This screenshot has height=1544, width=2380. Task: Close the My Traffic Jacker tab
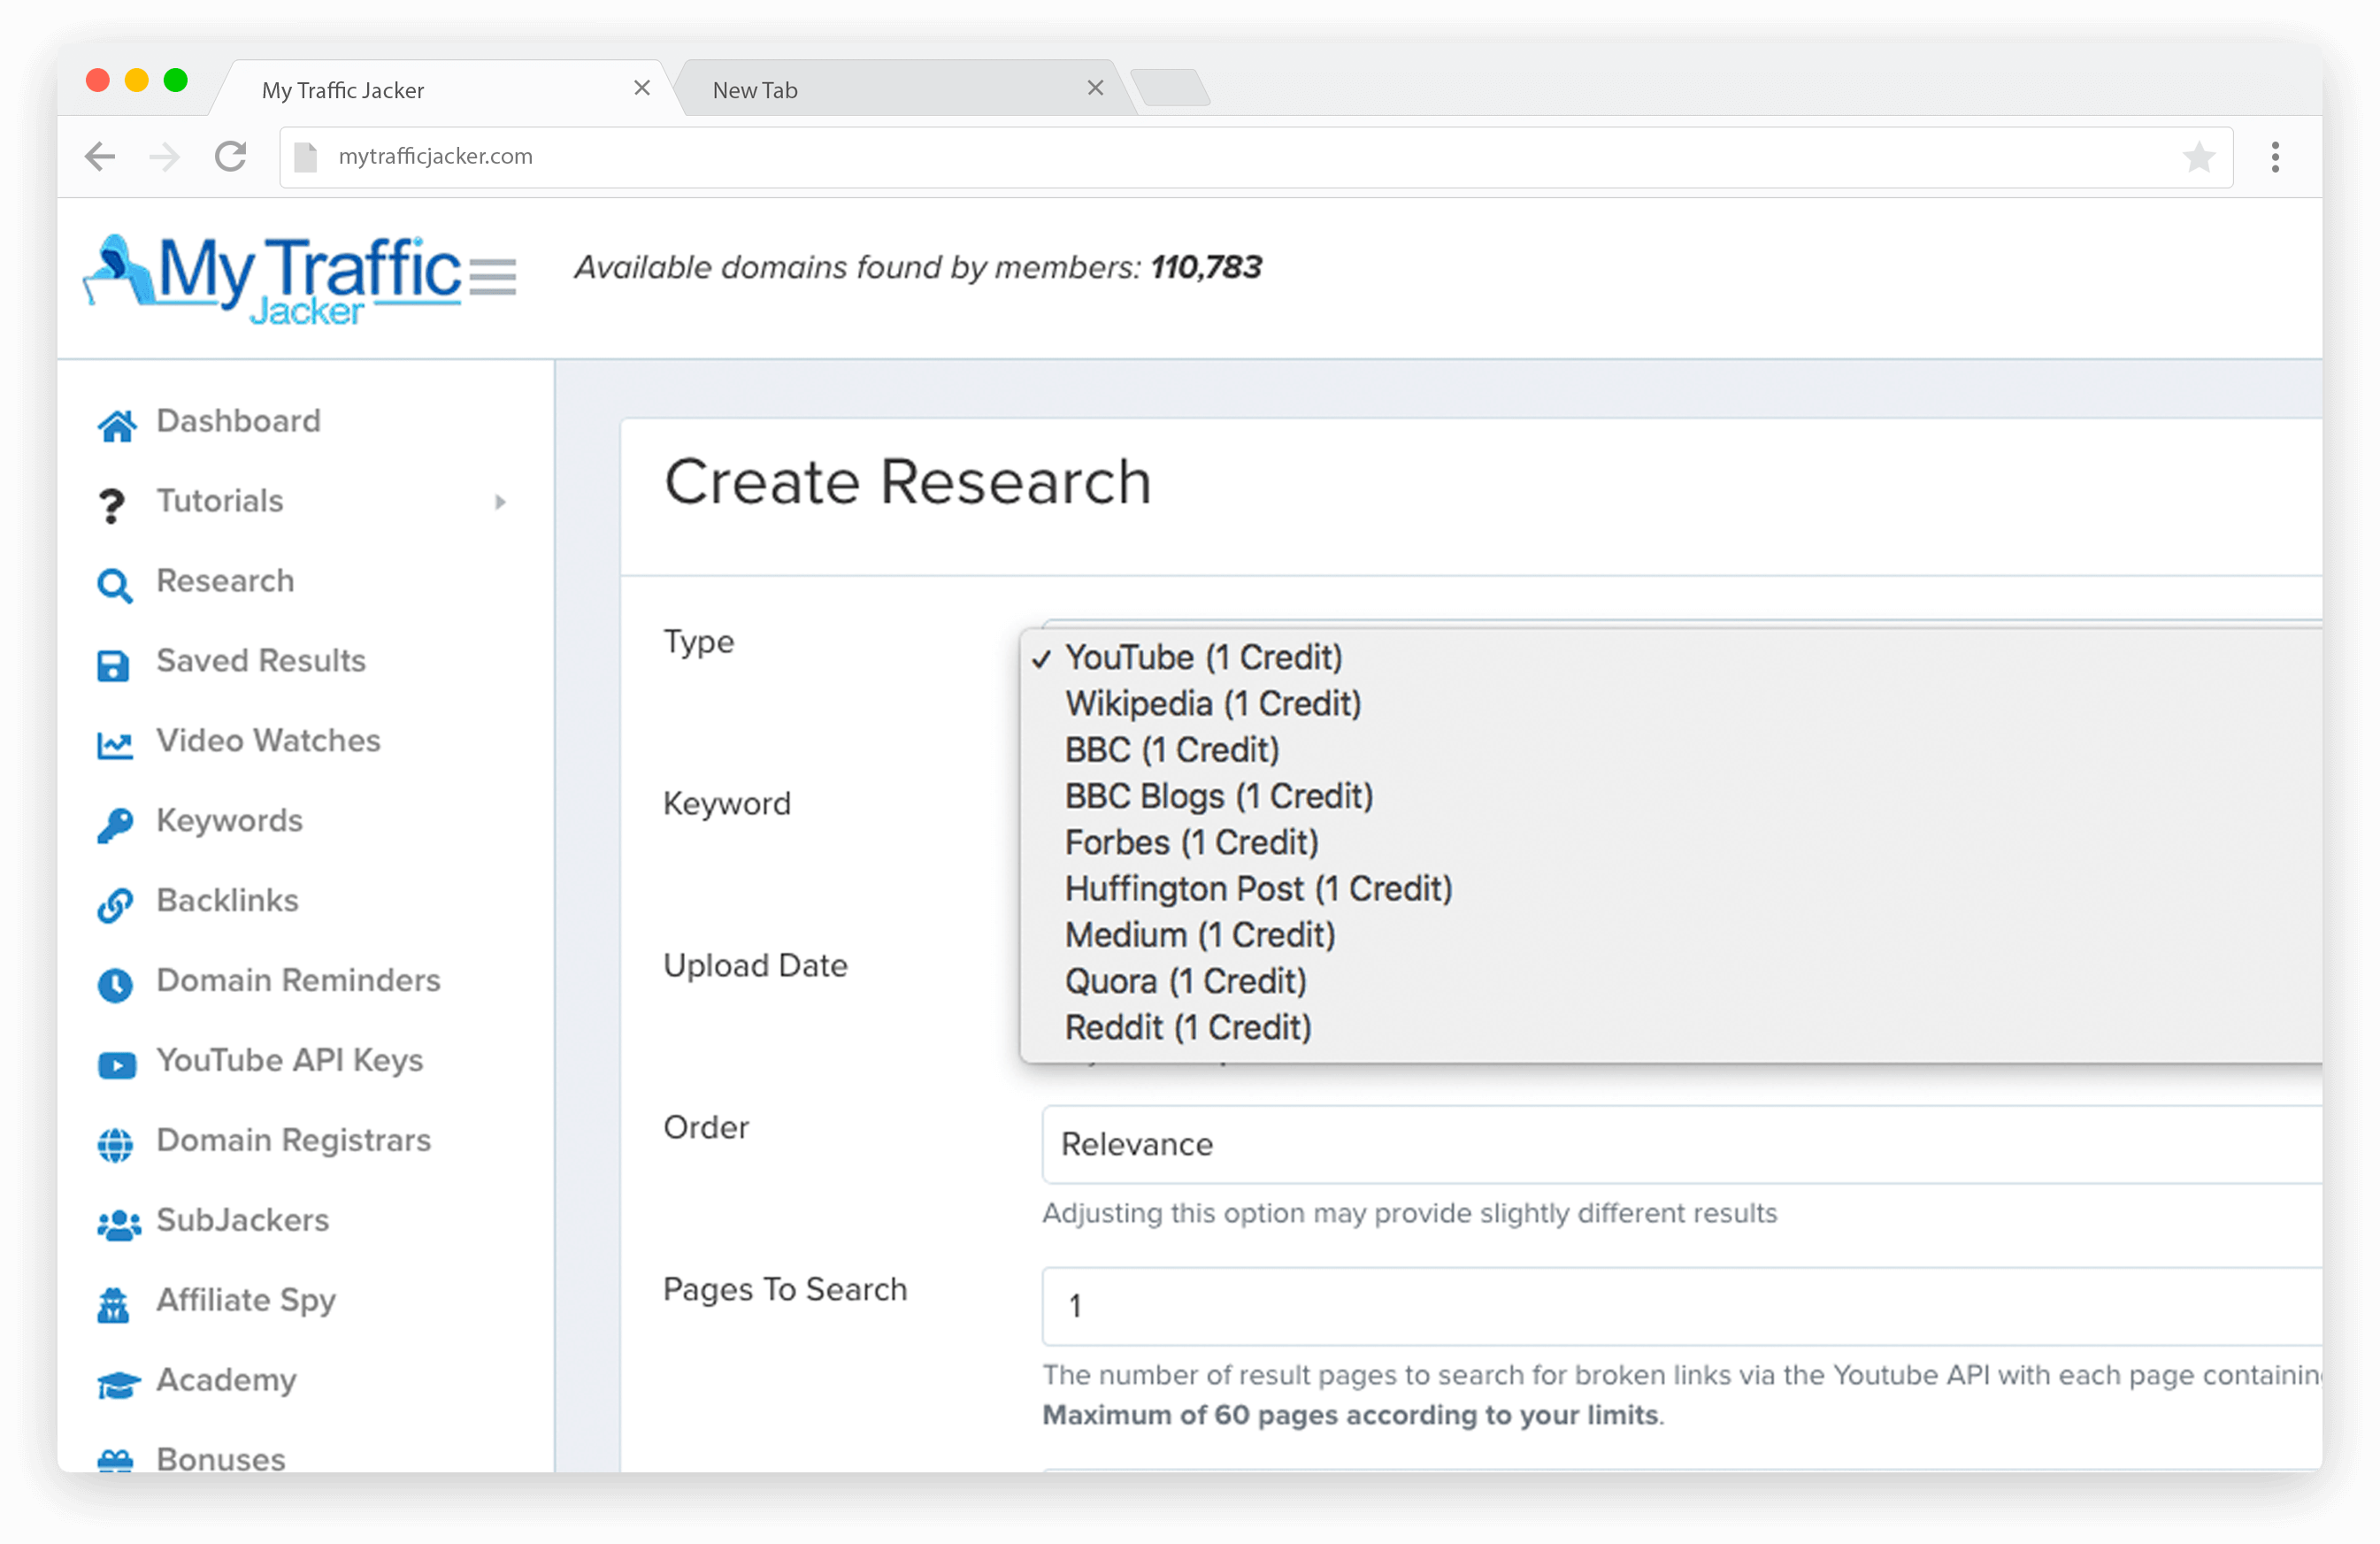(x=642, y=88)
